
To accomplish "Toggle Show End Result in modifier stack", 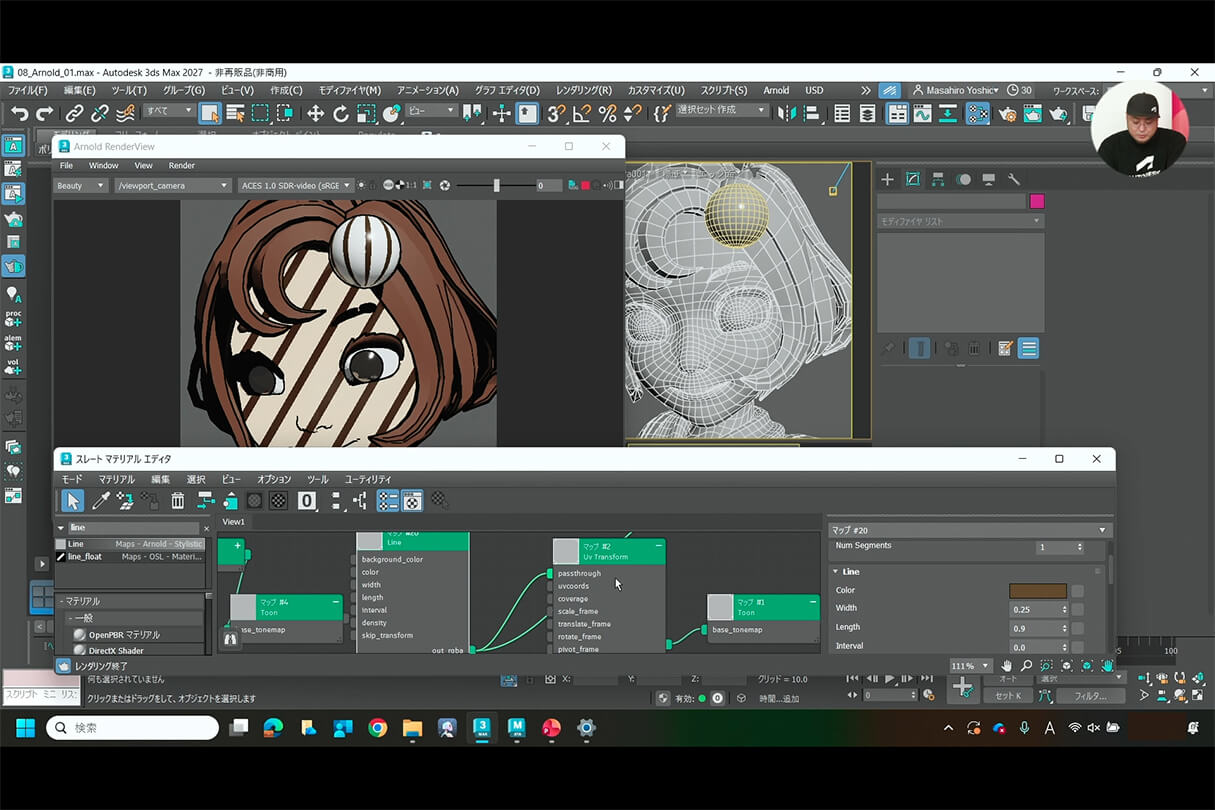I will pos(919,348).
